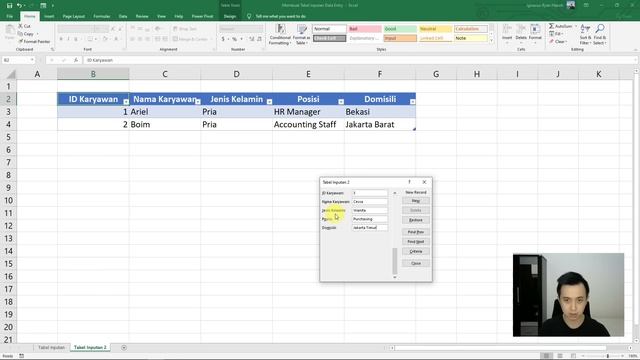Screen dimensions: 640x360
Task: Expand the cell styles gallery
Action: point(491,42)
